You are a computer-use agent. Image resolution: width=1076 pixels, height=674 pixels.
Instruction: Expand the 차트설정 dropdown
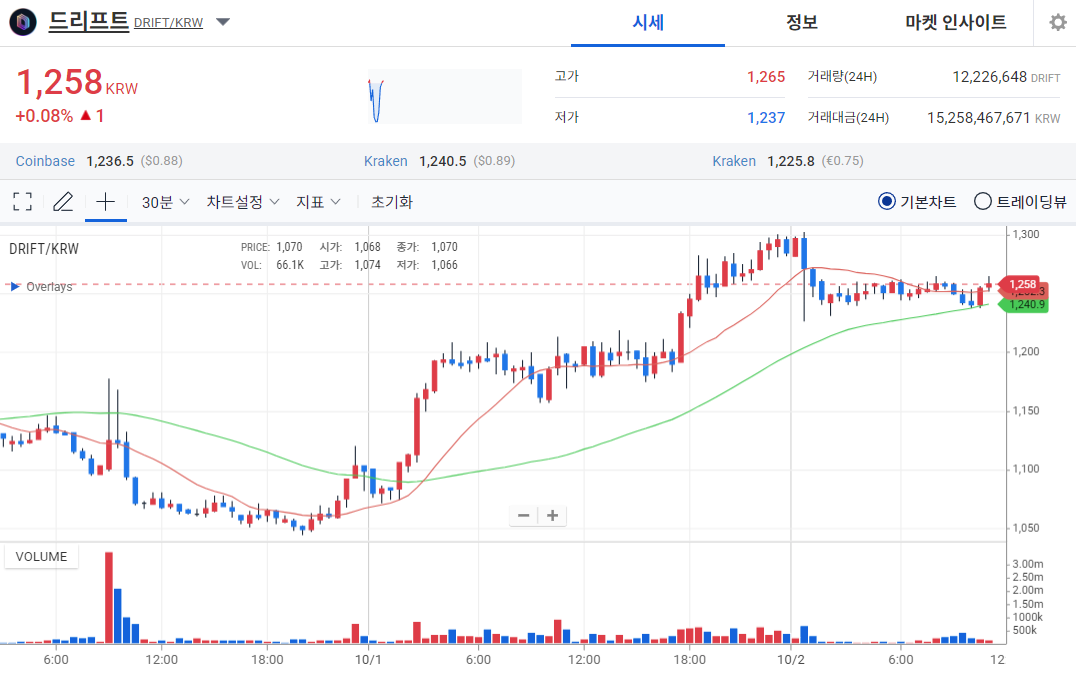(243, 202)
